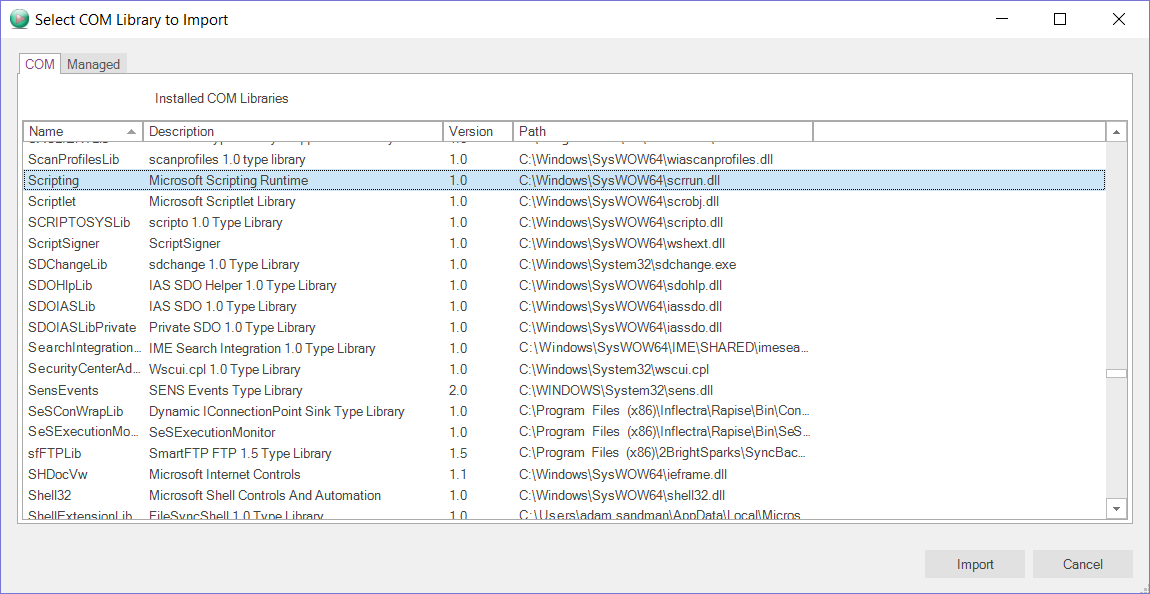This screenshot has width=1150, height=594.
Task: Click the Path column header
Action: pos(662,131)
